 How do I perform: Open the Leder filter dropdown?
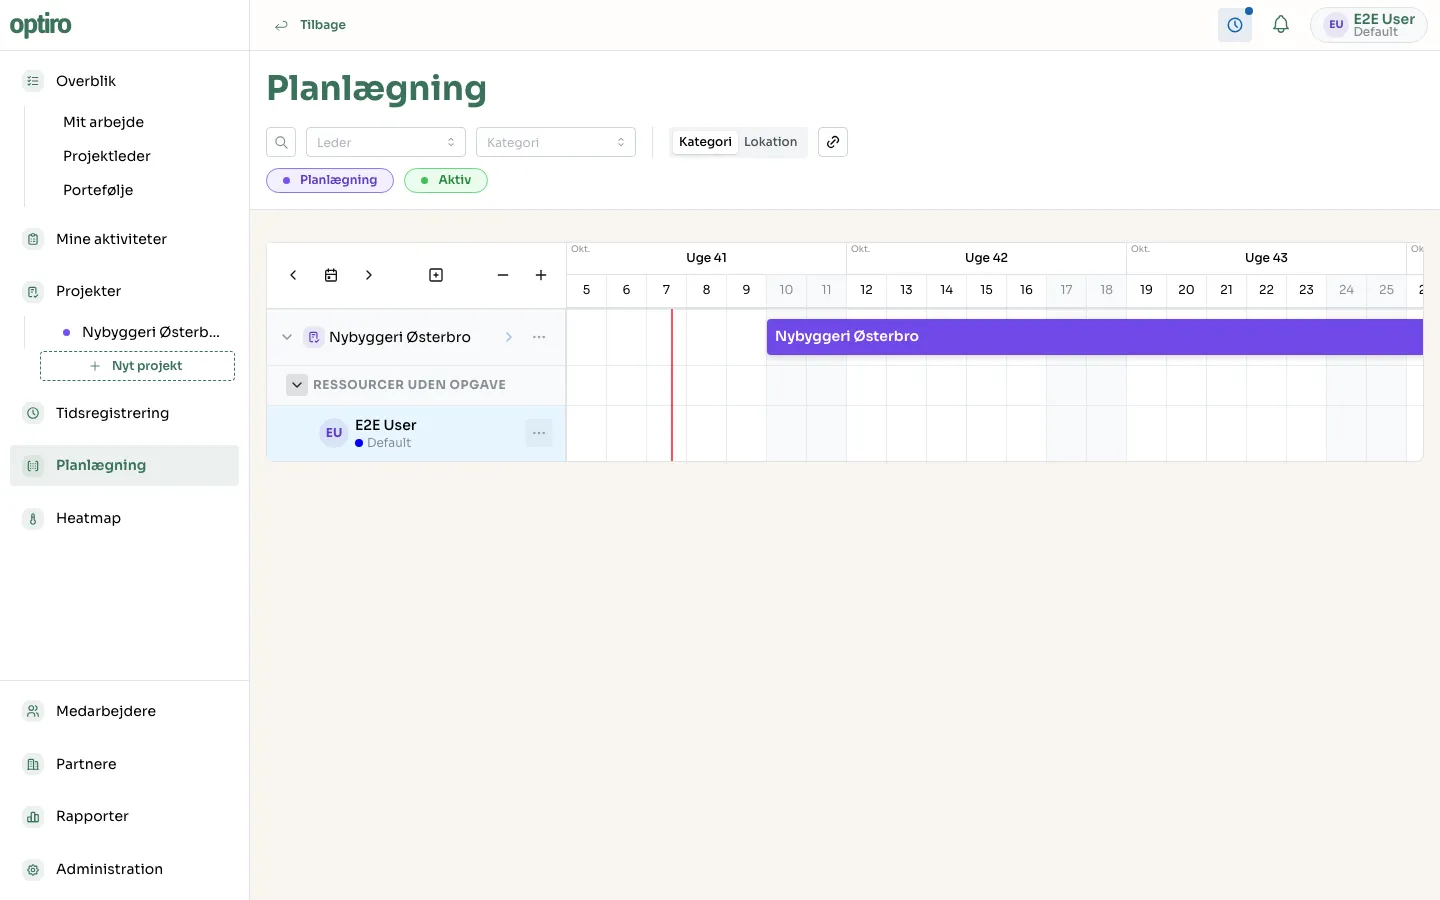[386, 142]
